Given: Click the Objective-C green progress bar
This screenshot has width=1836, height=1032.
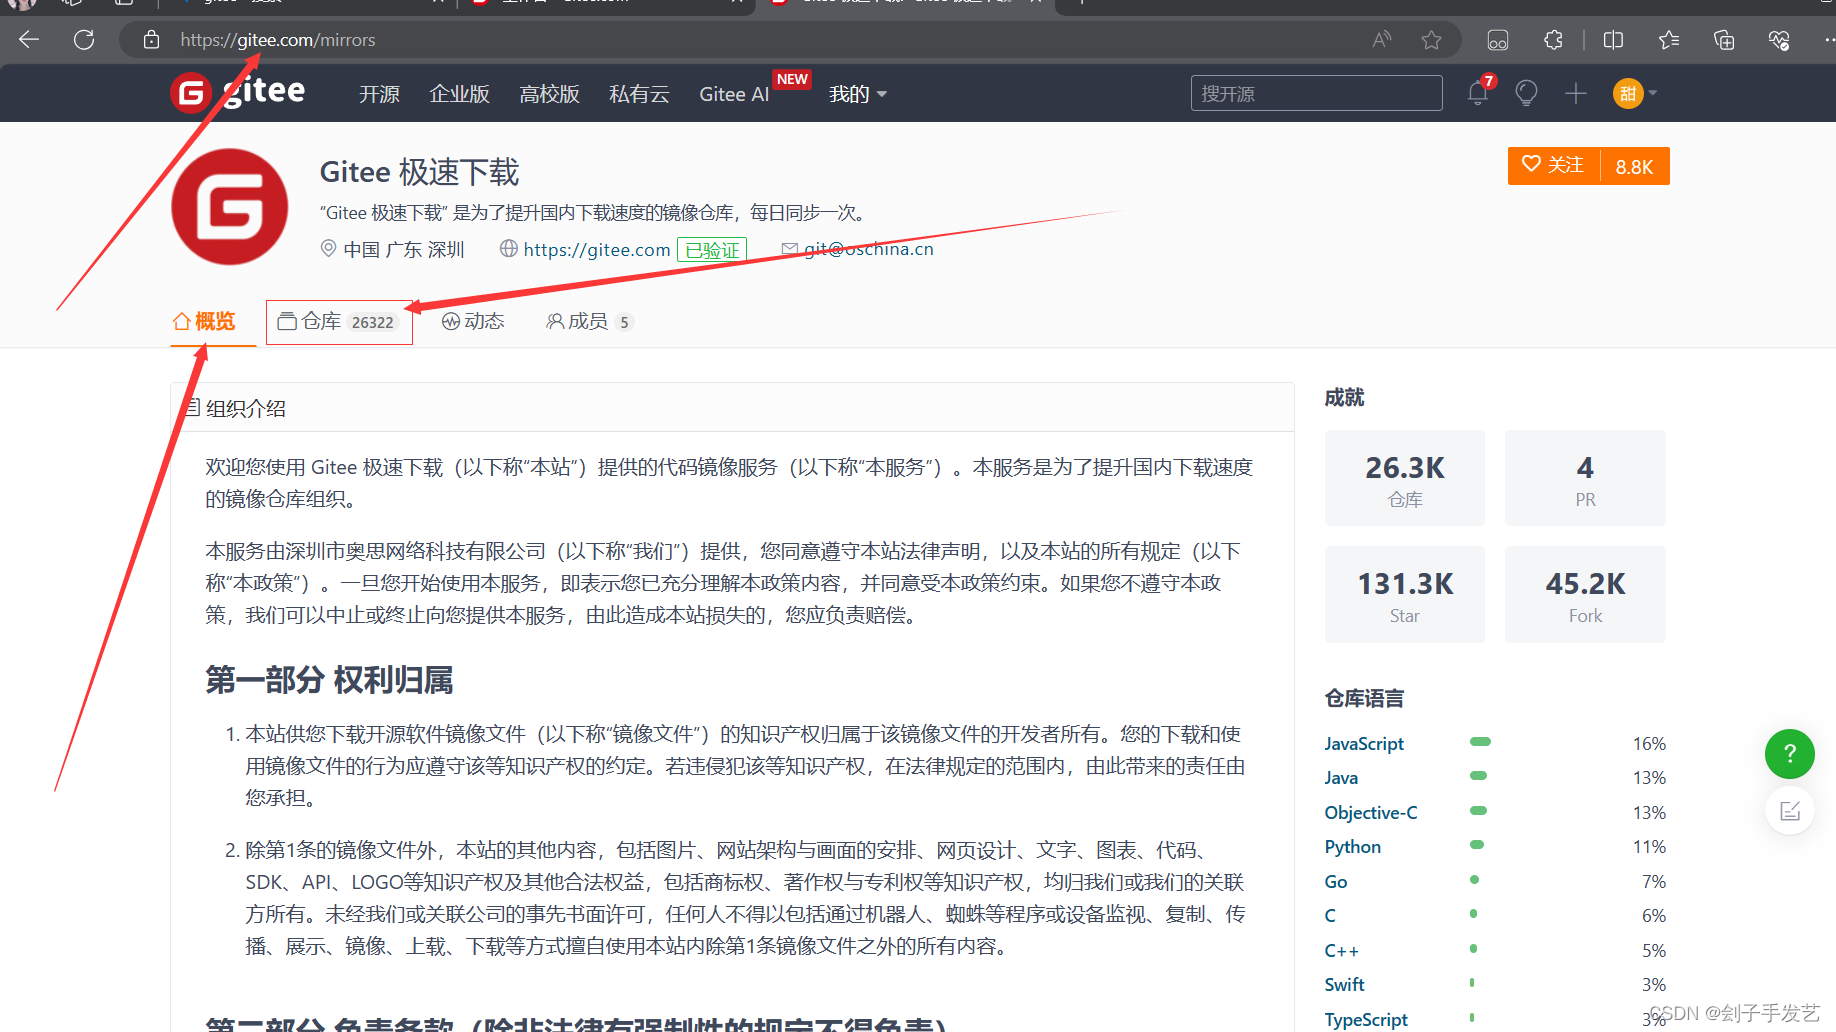Looking at the screenshot, I should coord(1478,811).
